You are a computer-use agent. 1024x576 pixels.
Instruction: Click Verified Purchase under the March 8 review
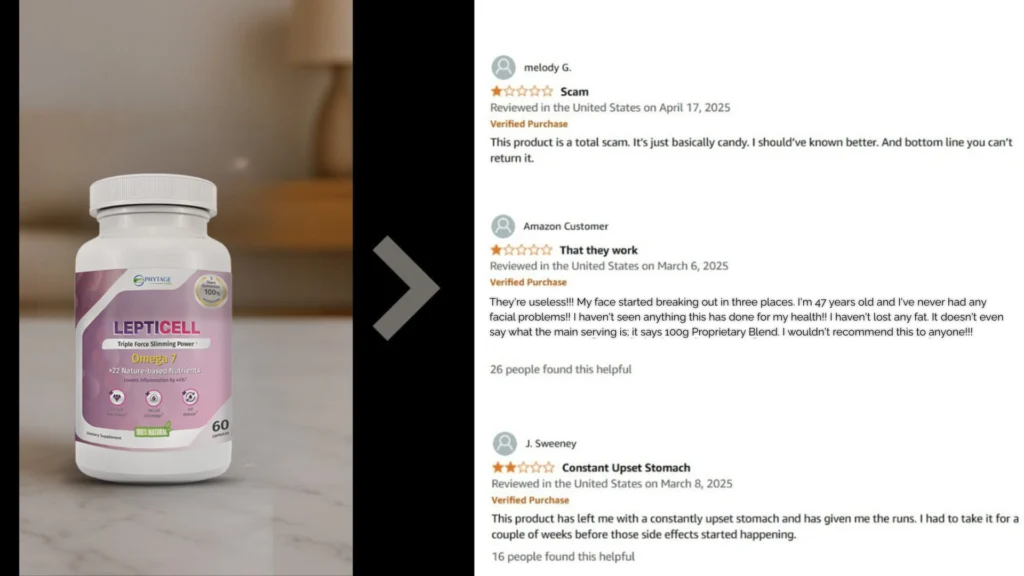(530, 500)
